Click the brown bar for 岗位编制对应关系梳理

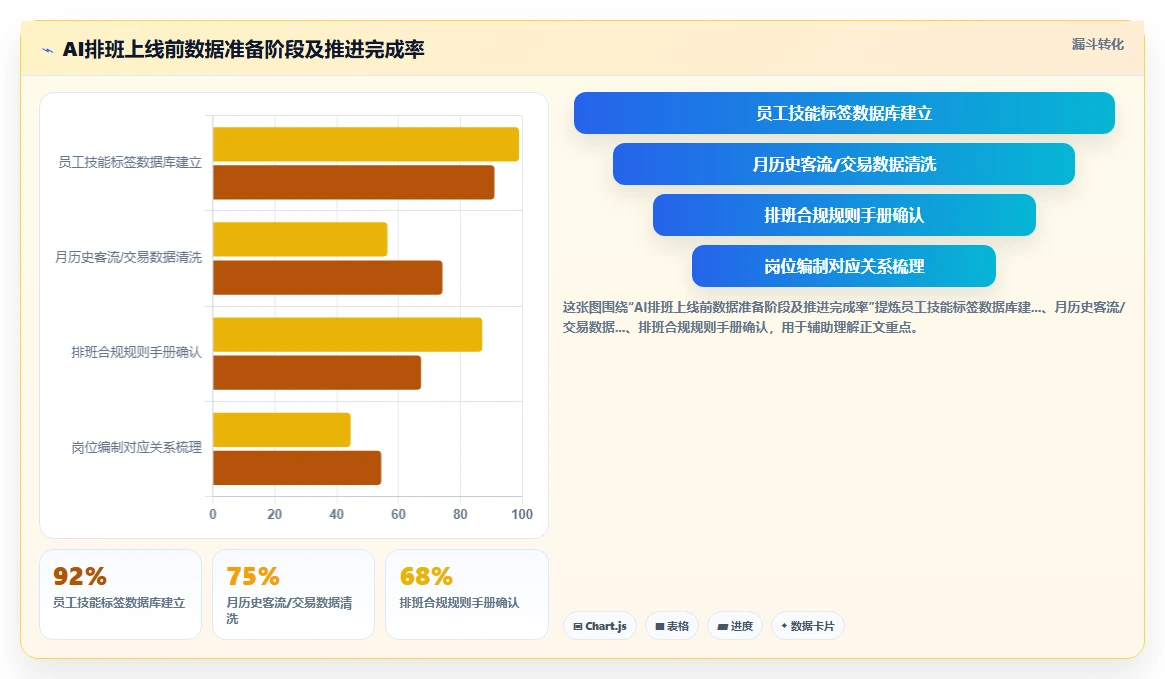(297, 467)
